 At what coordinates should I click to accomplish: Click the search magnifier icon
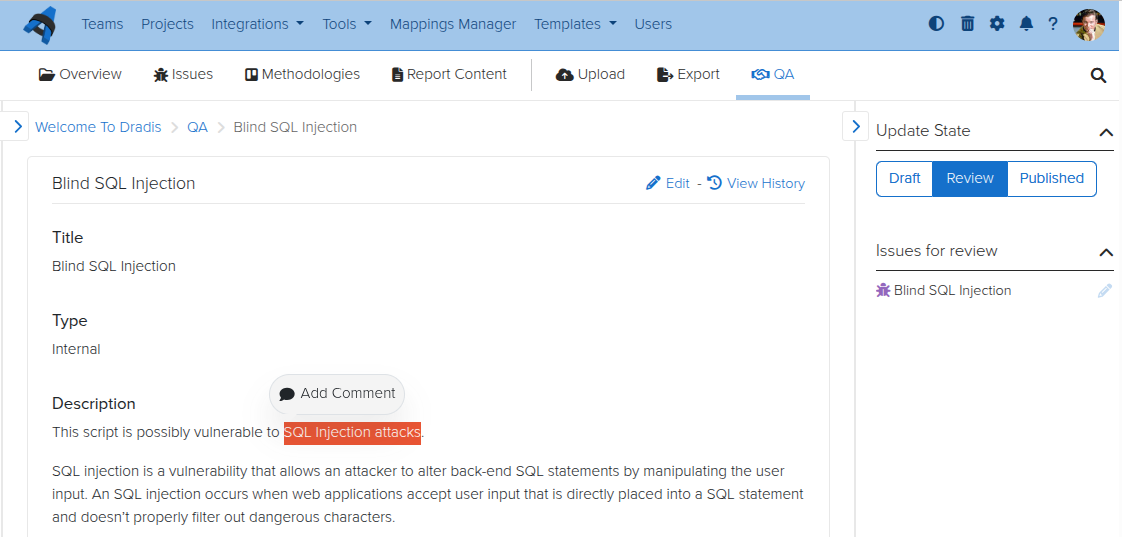tap(1098, 75)
